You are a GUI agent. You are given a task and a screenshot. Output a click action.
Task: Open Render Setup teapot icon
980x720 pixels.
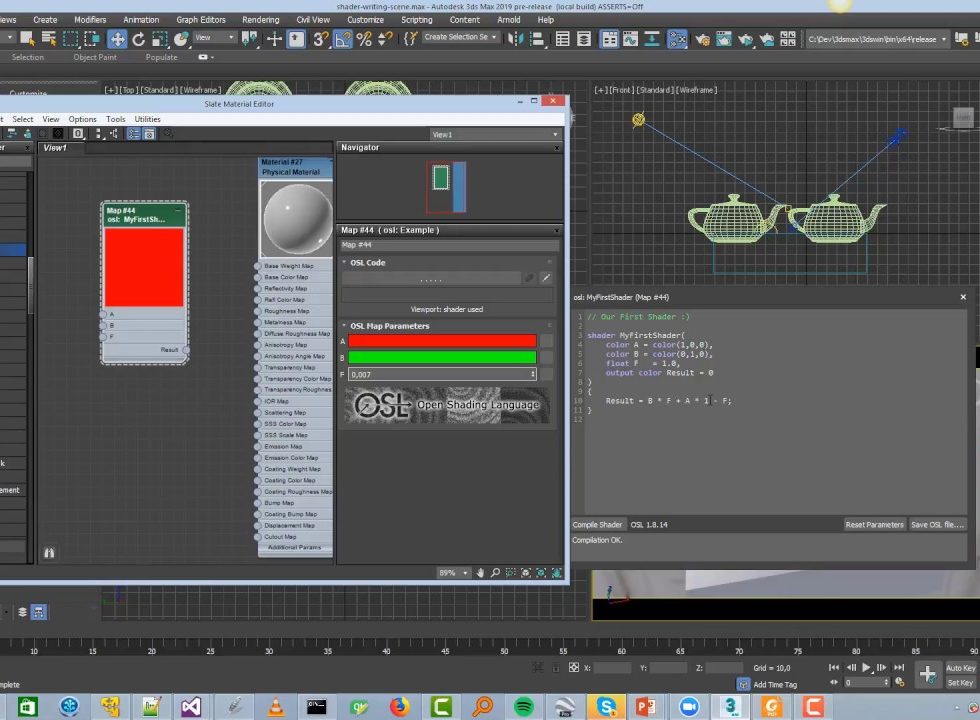click(x=702, y=39)
